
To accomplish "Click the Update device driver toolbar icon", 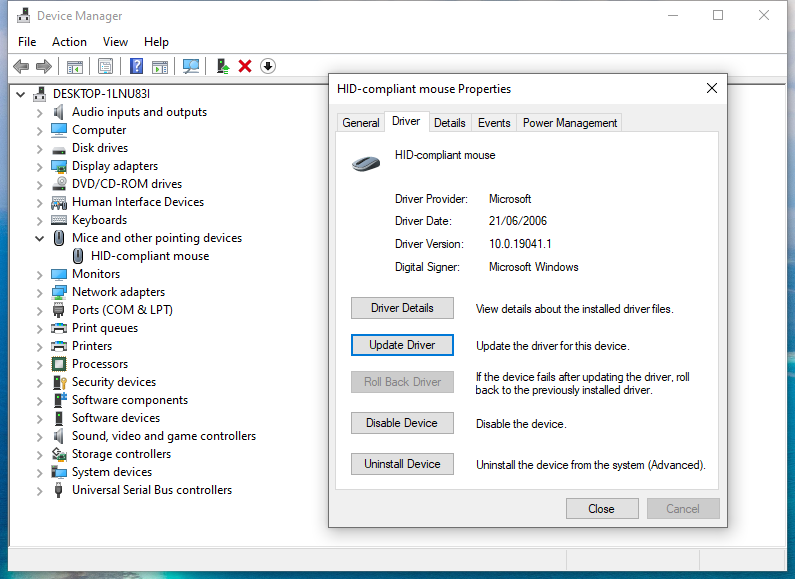I will pos(223,66).
